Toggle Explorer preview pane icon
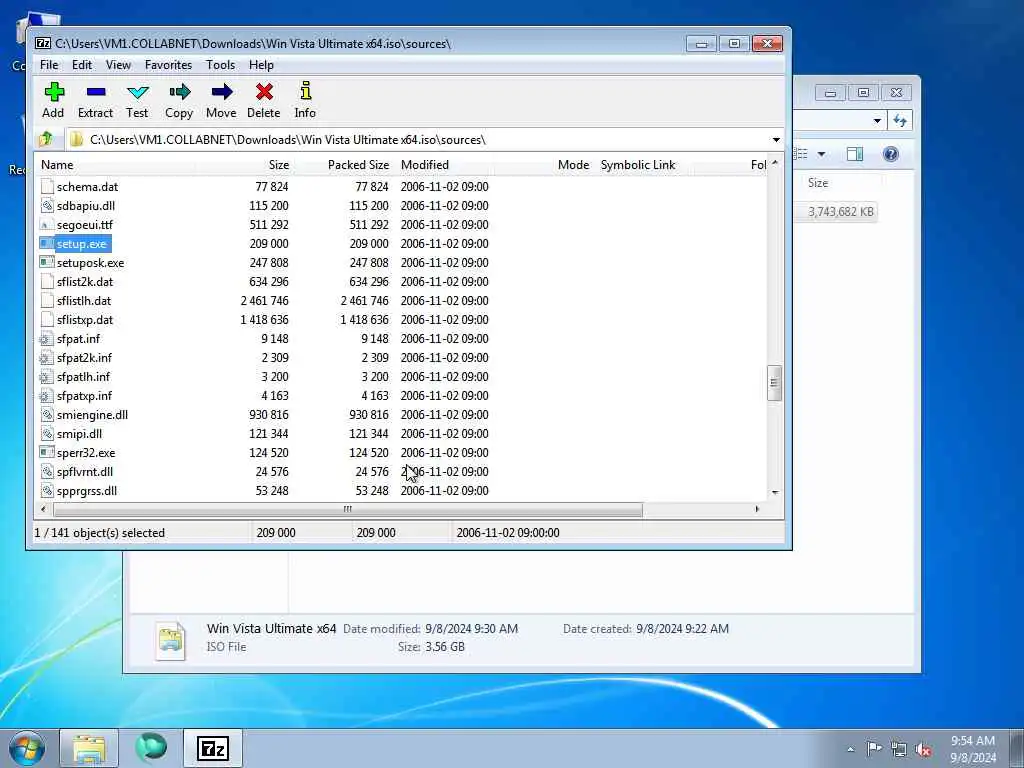Image resolution: width=1024 pixels, height=768 pixels. (855, 154)
